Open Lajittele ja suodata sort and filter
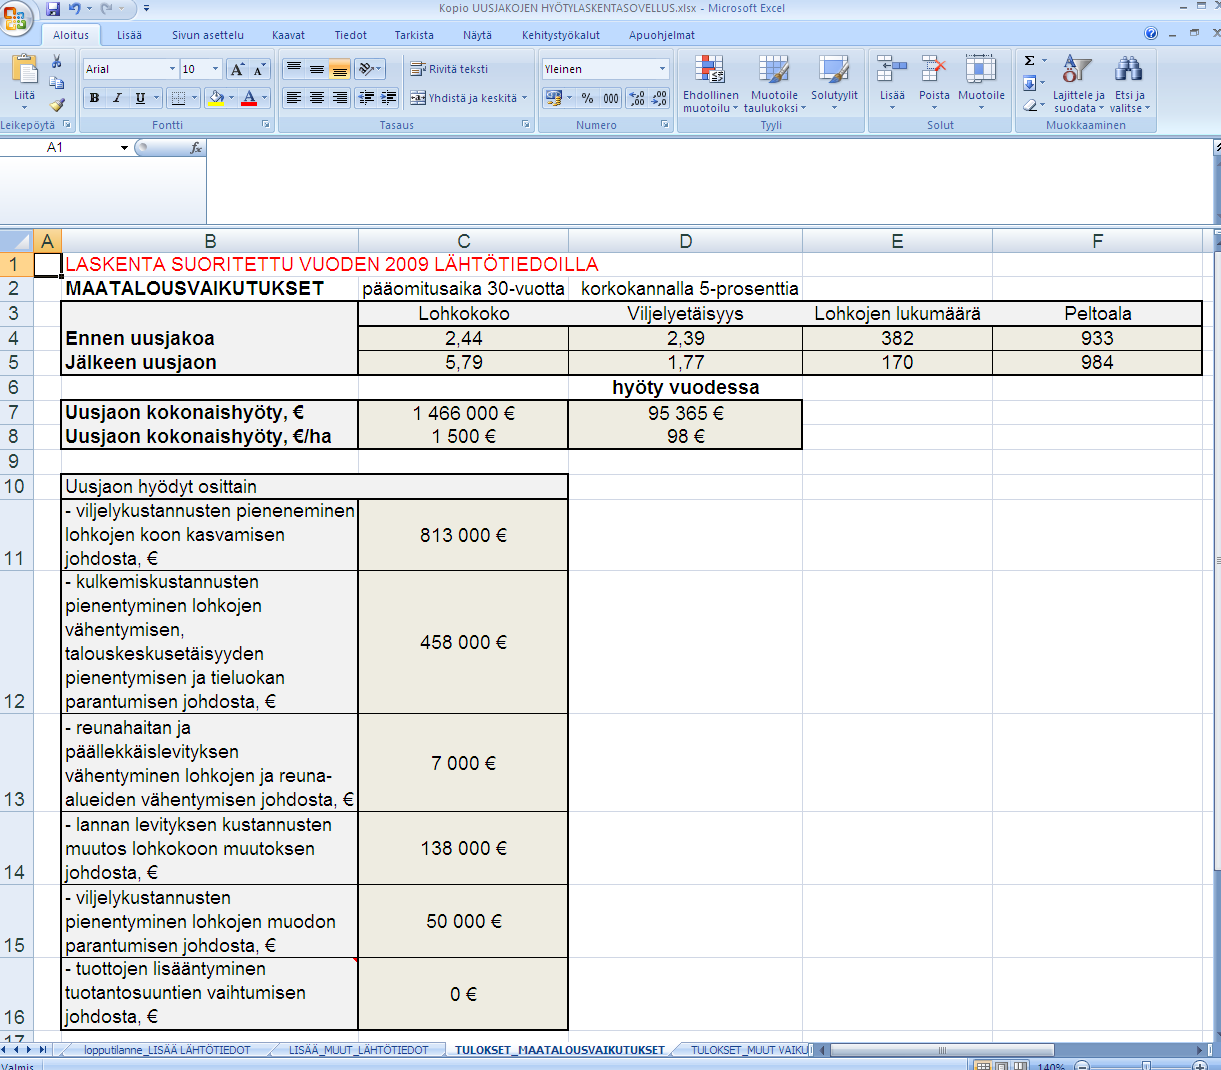 [1078, 83]
